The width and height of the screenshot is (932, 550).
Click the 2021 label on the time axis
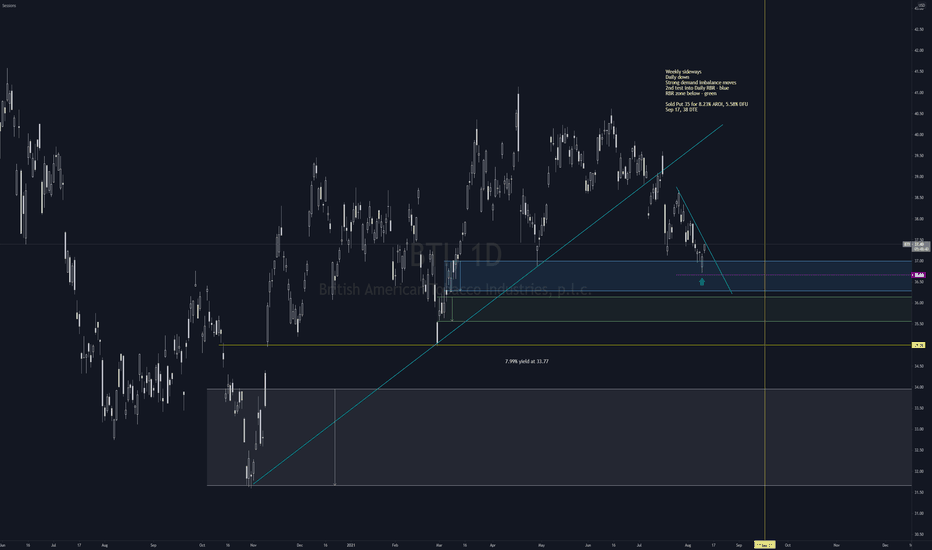(351, 545)
